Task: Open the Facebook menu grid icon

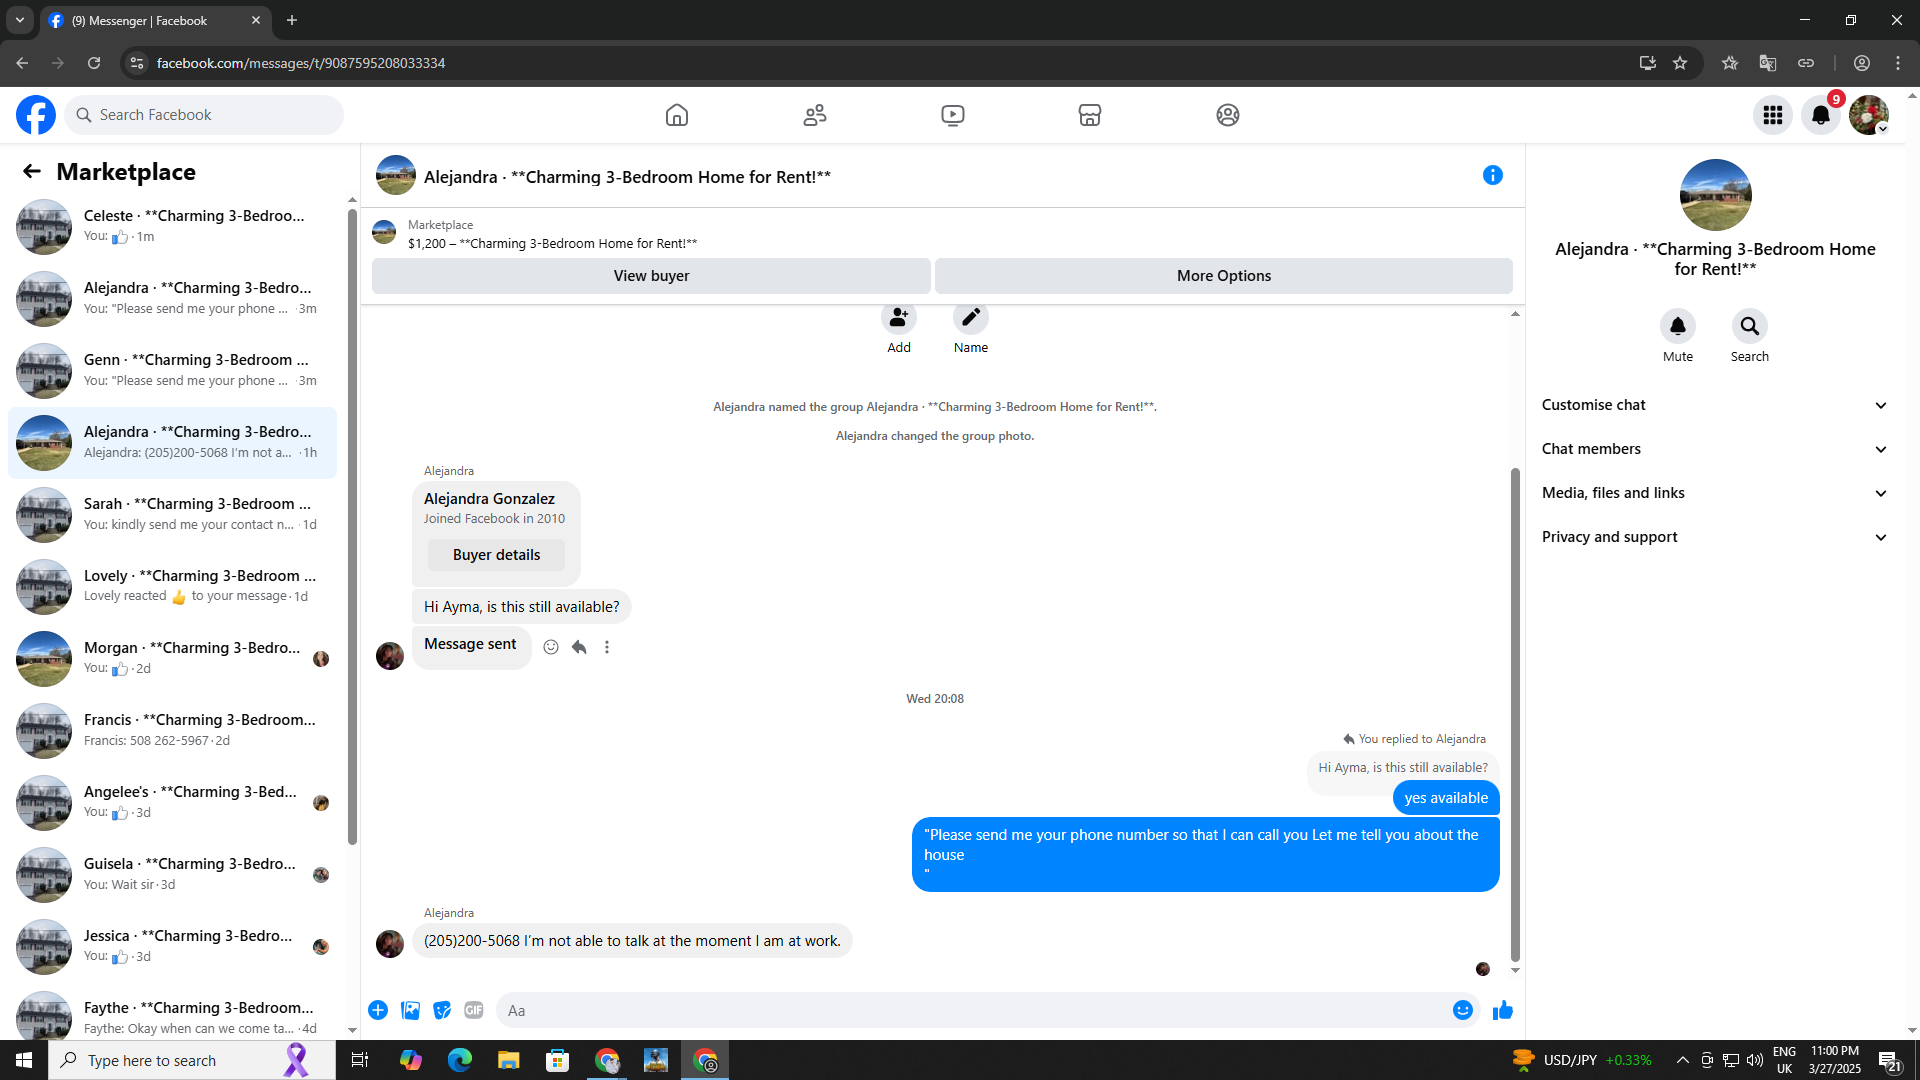Action: [1773, 115]
